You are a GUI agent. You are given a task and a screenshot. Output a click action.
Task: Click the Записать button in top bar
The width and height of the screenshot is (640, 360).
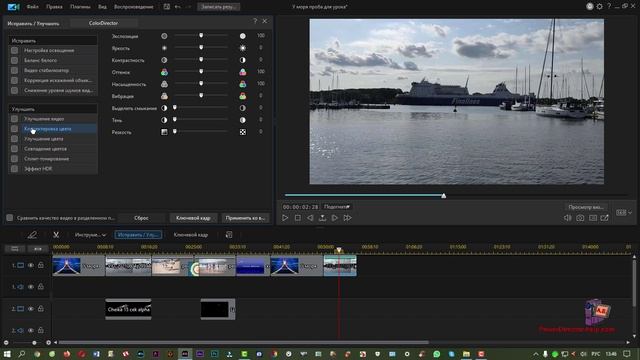(x=218, y=7)
